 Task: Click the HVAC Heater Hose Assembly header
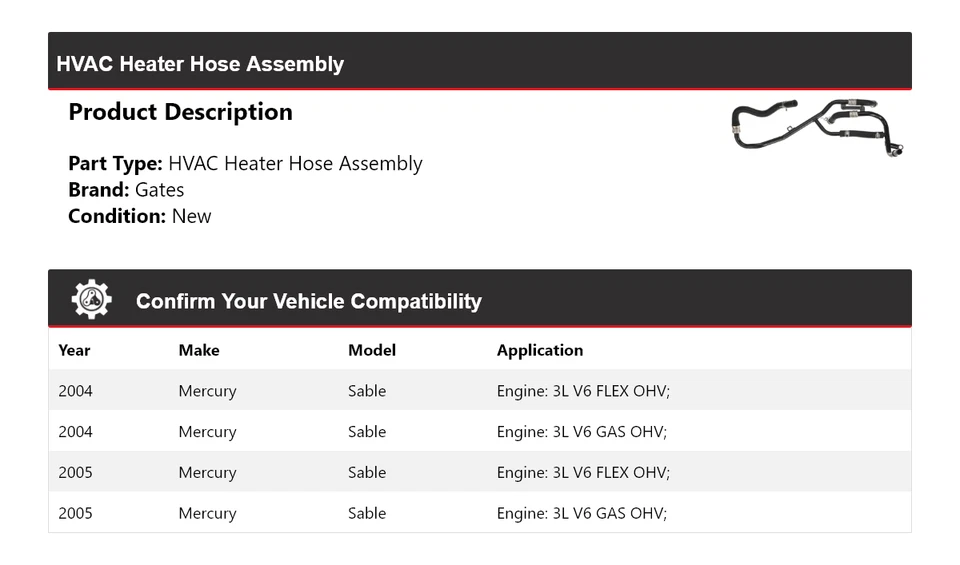200,64
